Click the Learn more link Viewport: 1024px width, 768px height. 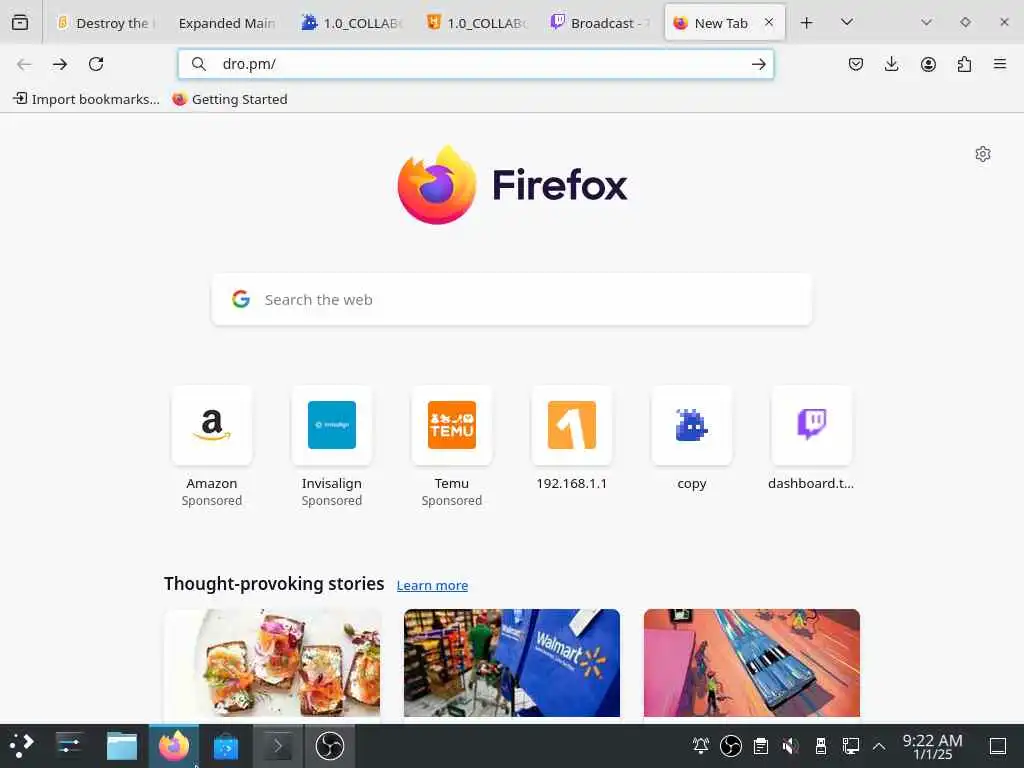(x=432, y=585)
